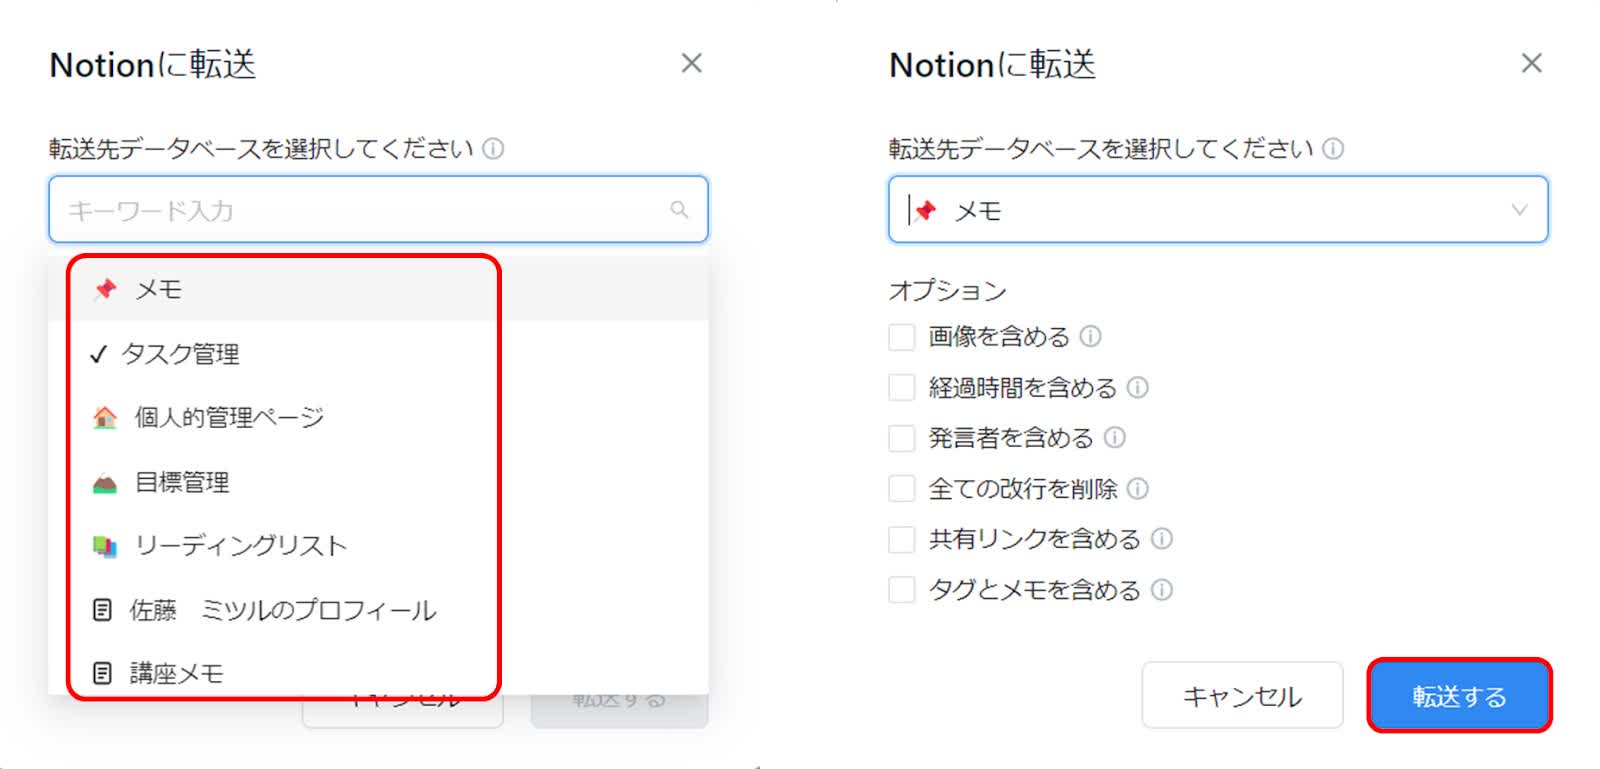Close the right Notionに転送 dialog
This screenshot has height=769, width=1600.
1531,63
